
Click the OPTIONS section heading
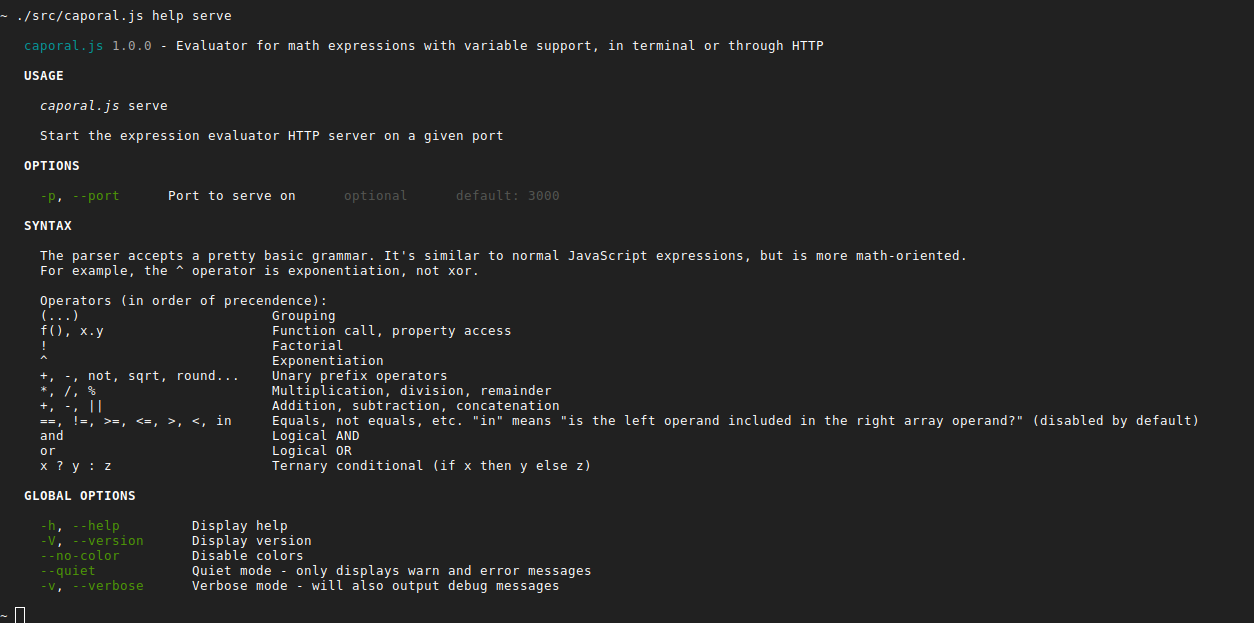pyautogui.click(x=52, y=166)
